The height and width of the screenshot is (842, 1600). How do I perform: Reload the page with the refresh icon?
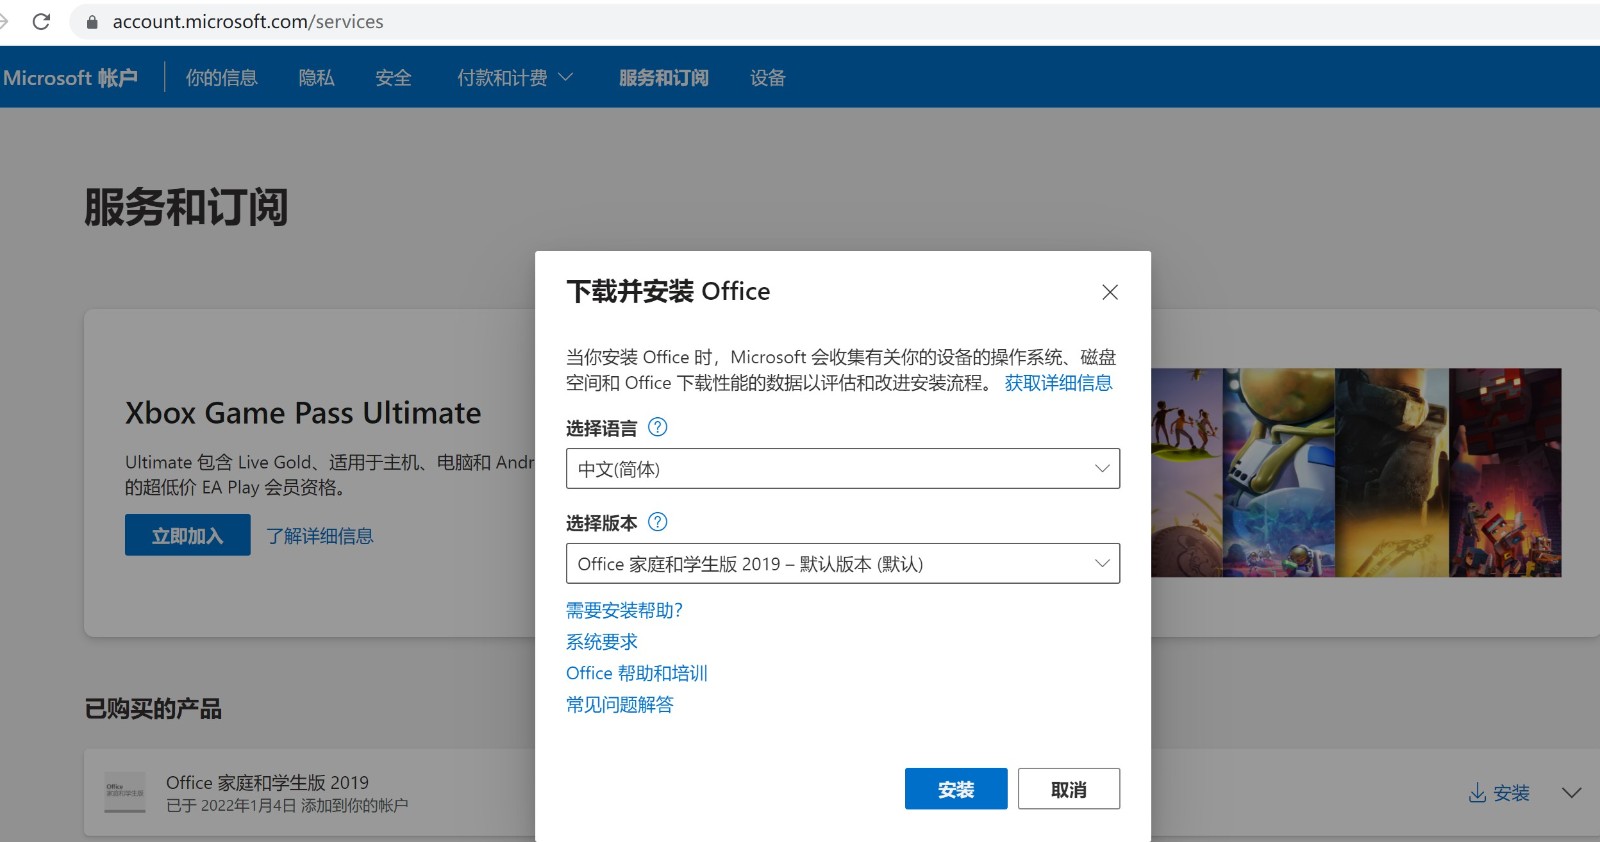click(x=41, y=21)
